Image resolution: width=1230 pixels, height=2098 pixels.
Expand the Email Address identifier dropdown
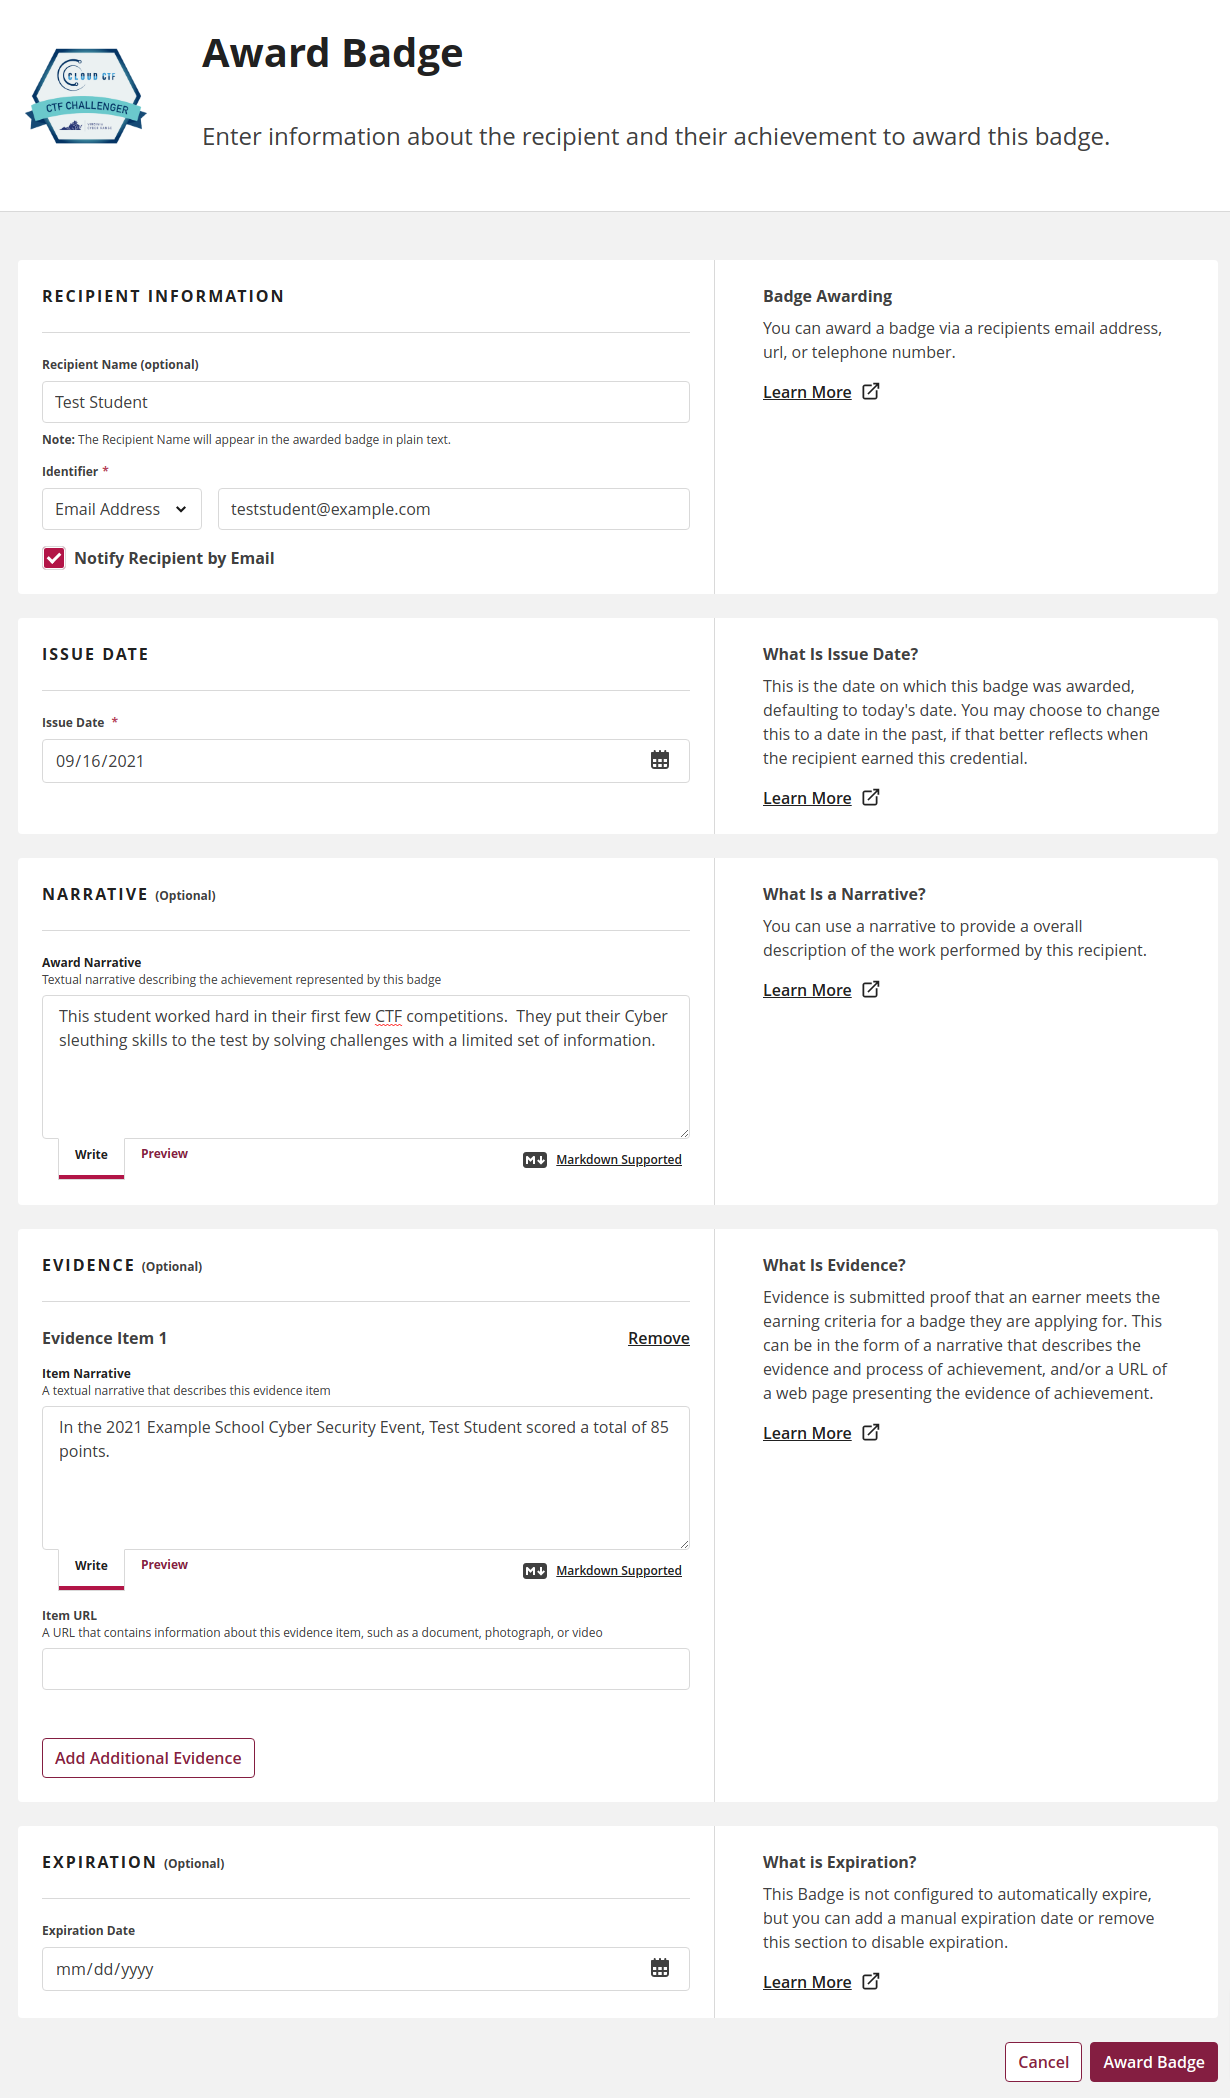[122, 509]
